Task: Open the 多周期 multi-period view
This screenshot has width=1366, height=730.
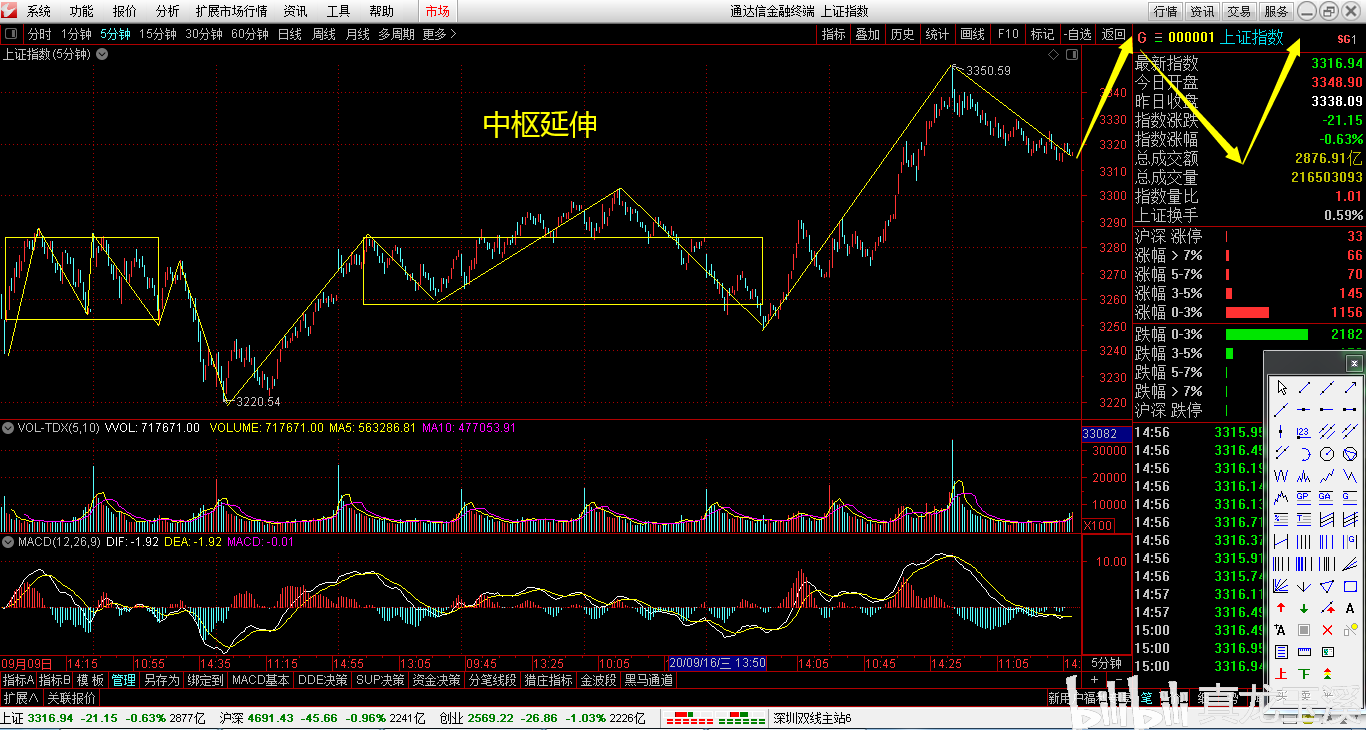Action: tap(396, 34)
